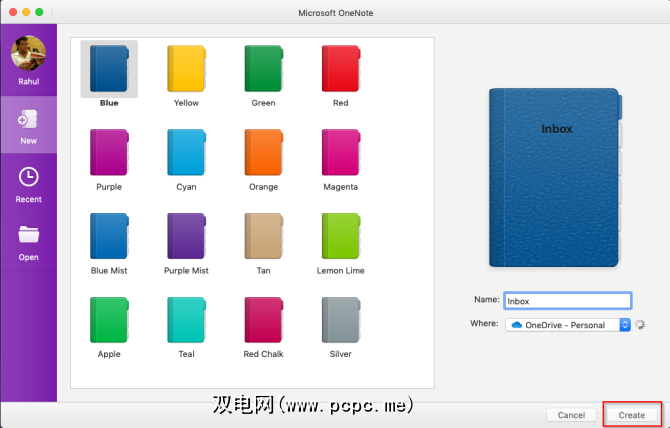Choose the Teal notebook icon

point(186,320)
